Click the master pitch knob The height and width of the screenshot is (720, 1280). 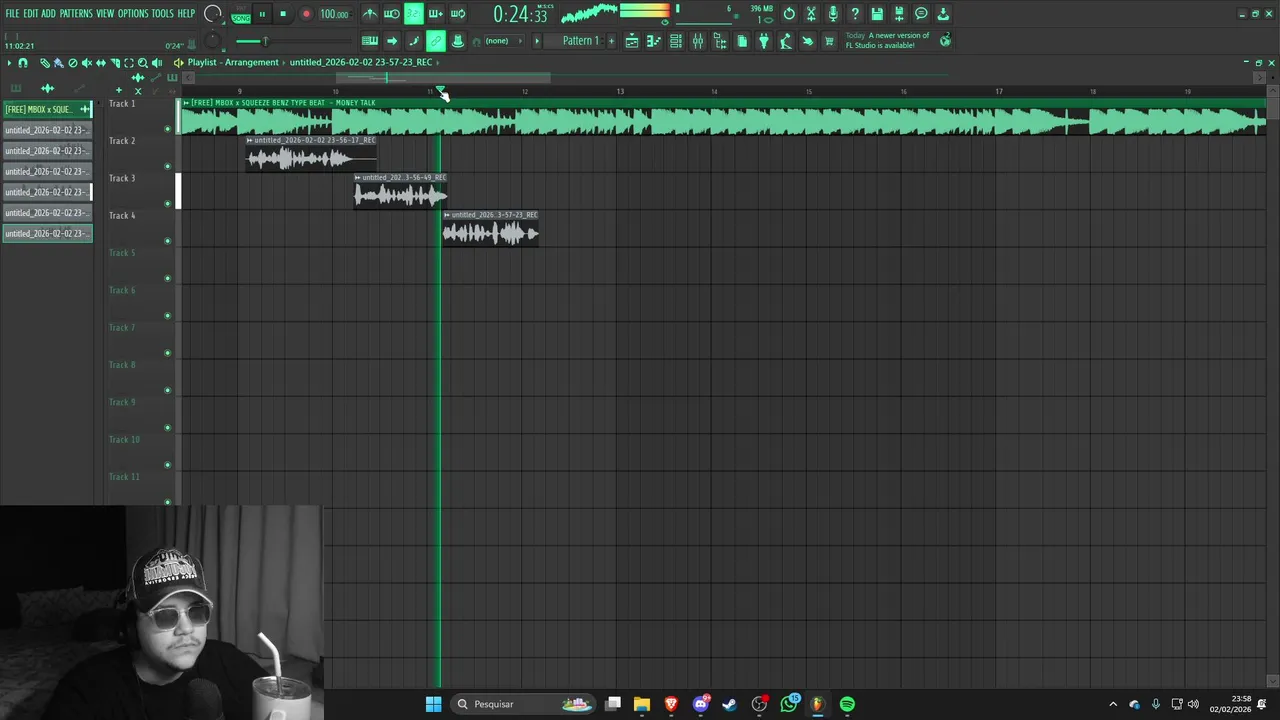(212, 40)
